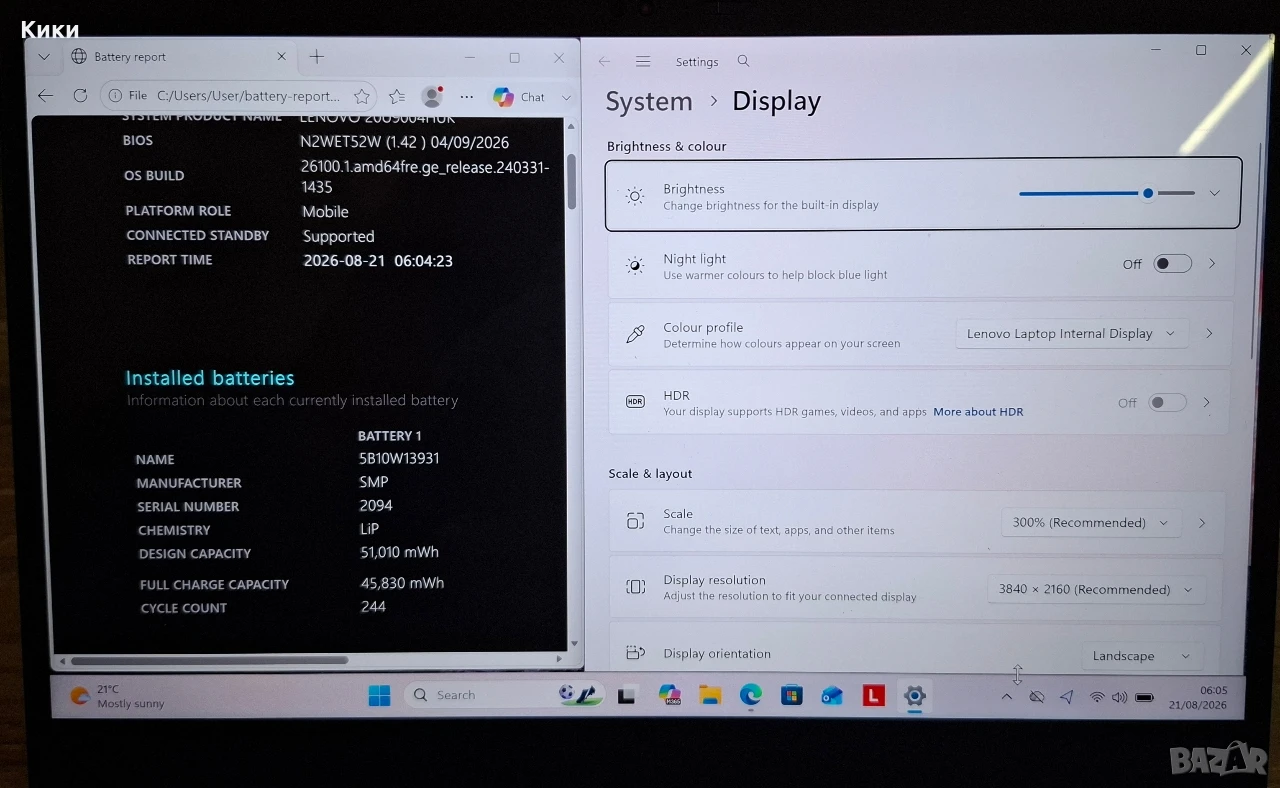Switch to Settings on the taskbar
Image resolution: width=1280 pixels, height=788 pixels.
tap(914, 696)
